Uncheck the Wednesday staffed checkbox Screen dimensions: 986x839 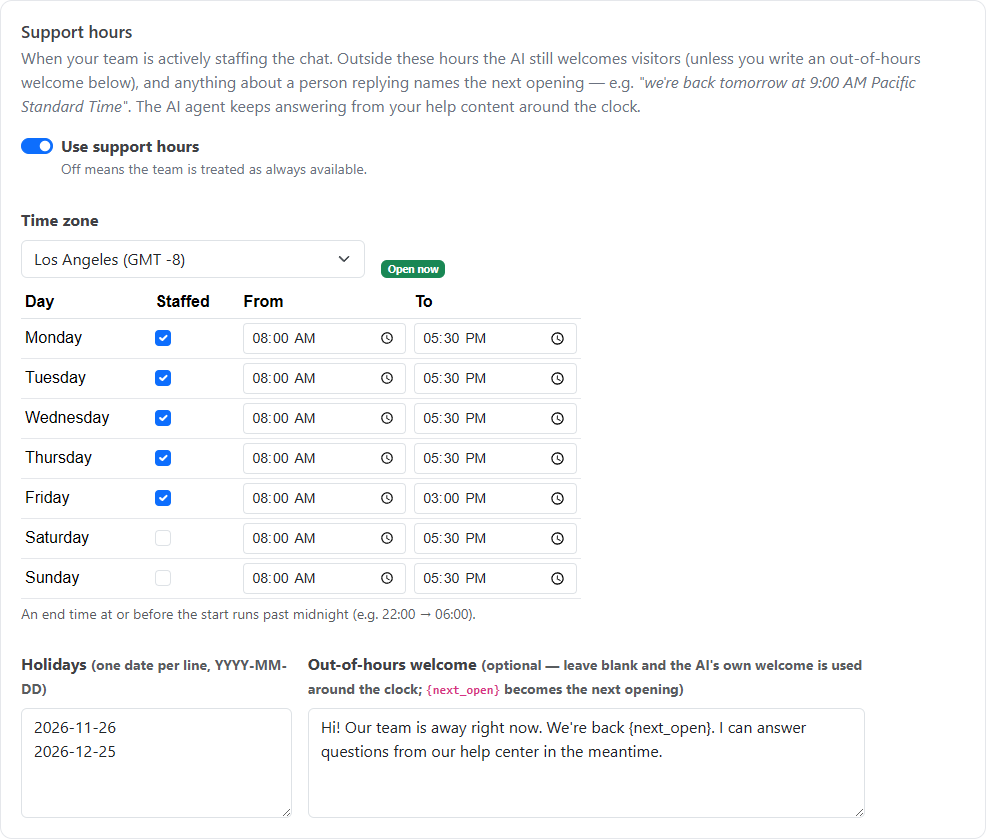tap(163, 418)
